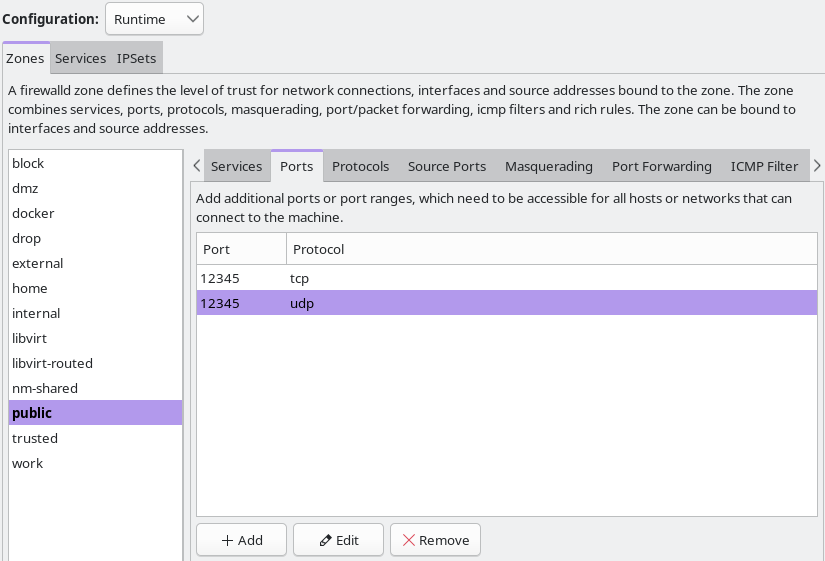Switch to the top-level Services tab
Screen dimensions: 825x561
click(x=81, y=58)
